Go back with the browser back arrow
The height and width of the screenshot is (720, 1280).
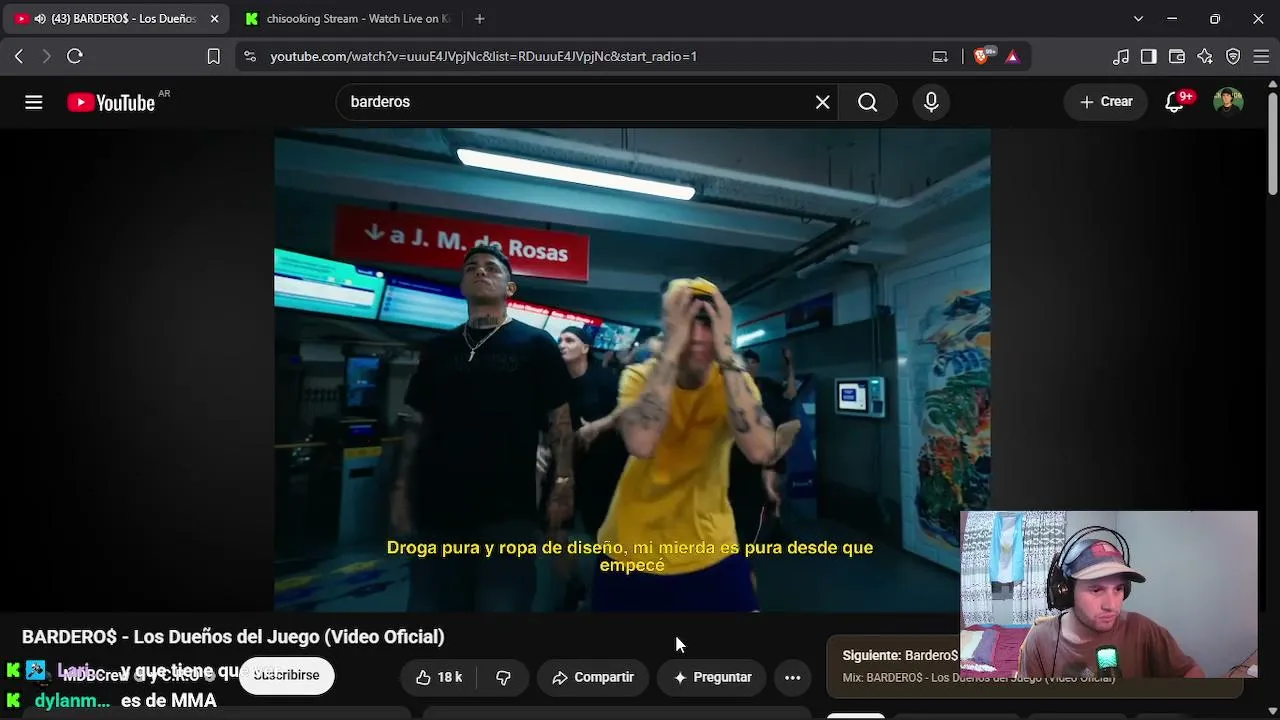(x=19, y=56)
